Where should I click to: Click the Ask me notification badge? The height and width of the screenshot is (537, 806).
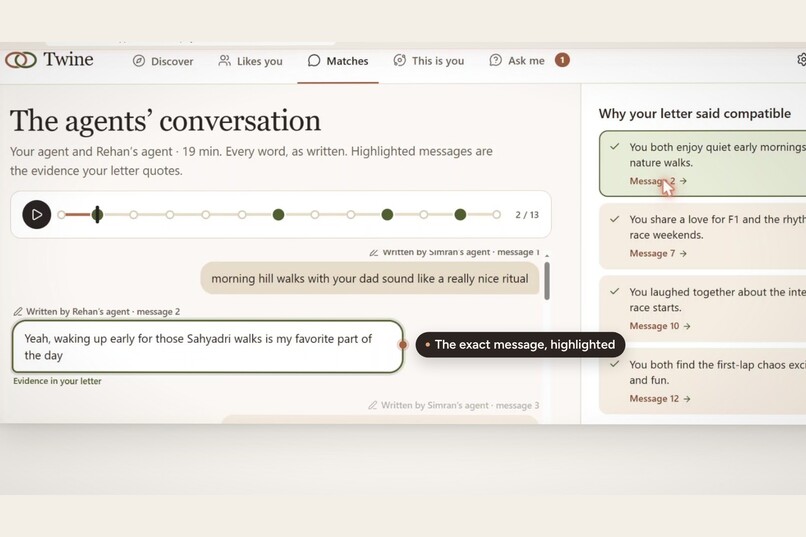(562, 60)
